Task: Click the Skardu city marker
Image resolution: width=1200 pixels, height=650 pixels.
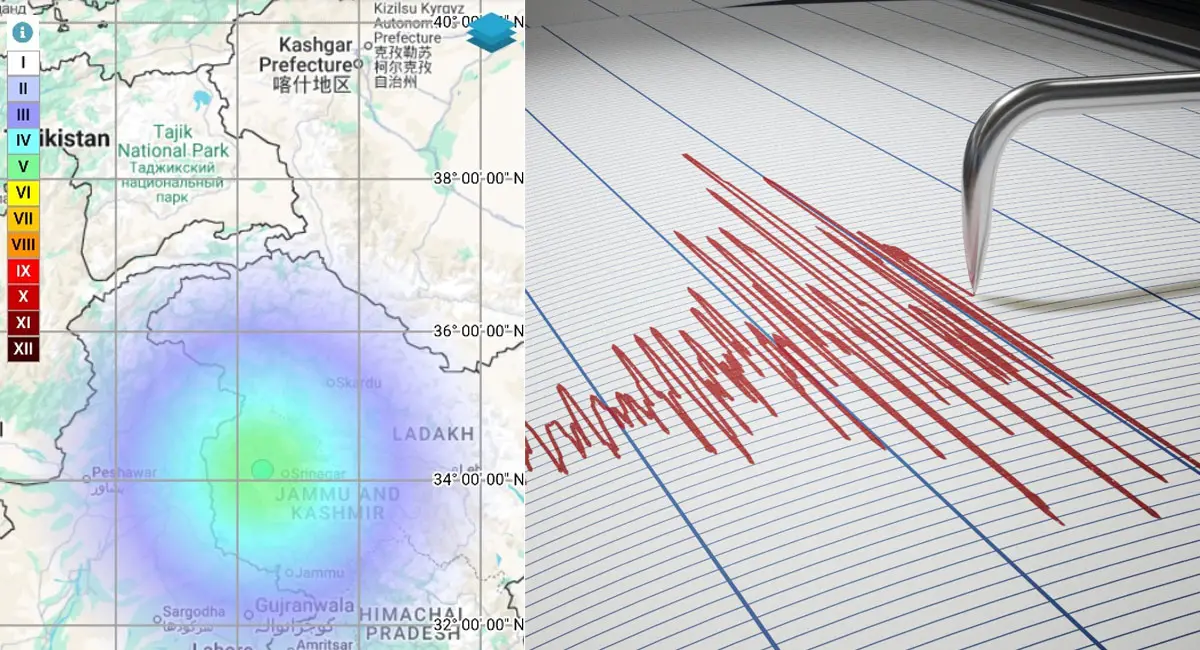Action: click(332, 382)
